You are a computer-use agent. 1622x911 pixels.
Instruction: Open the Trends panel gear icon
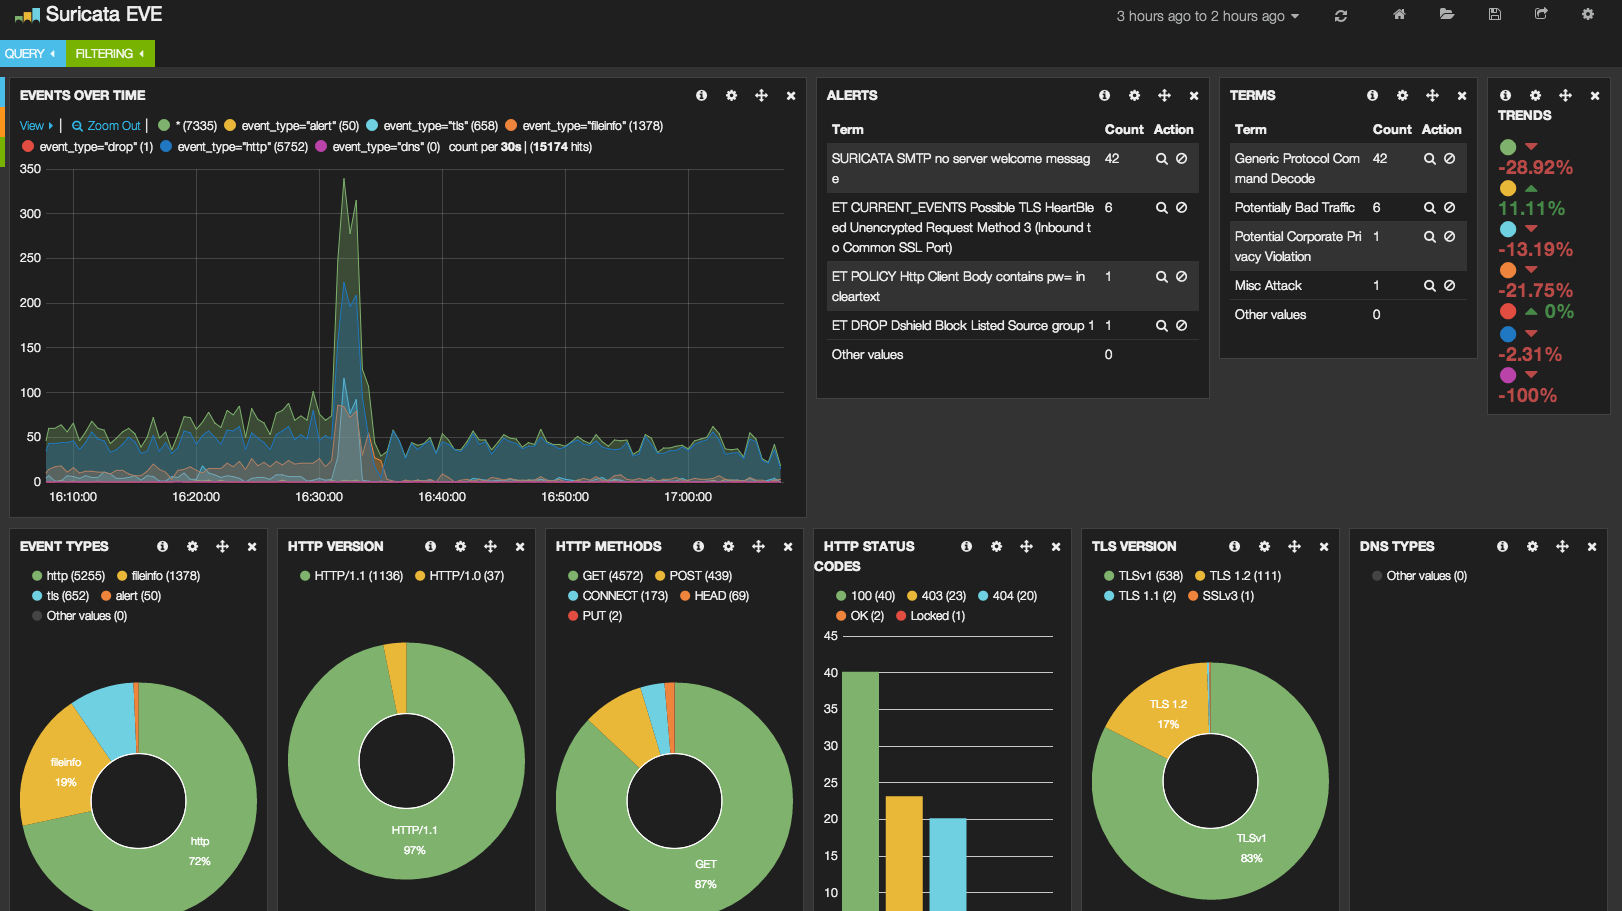1535,96
